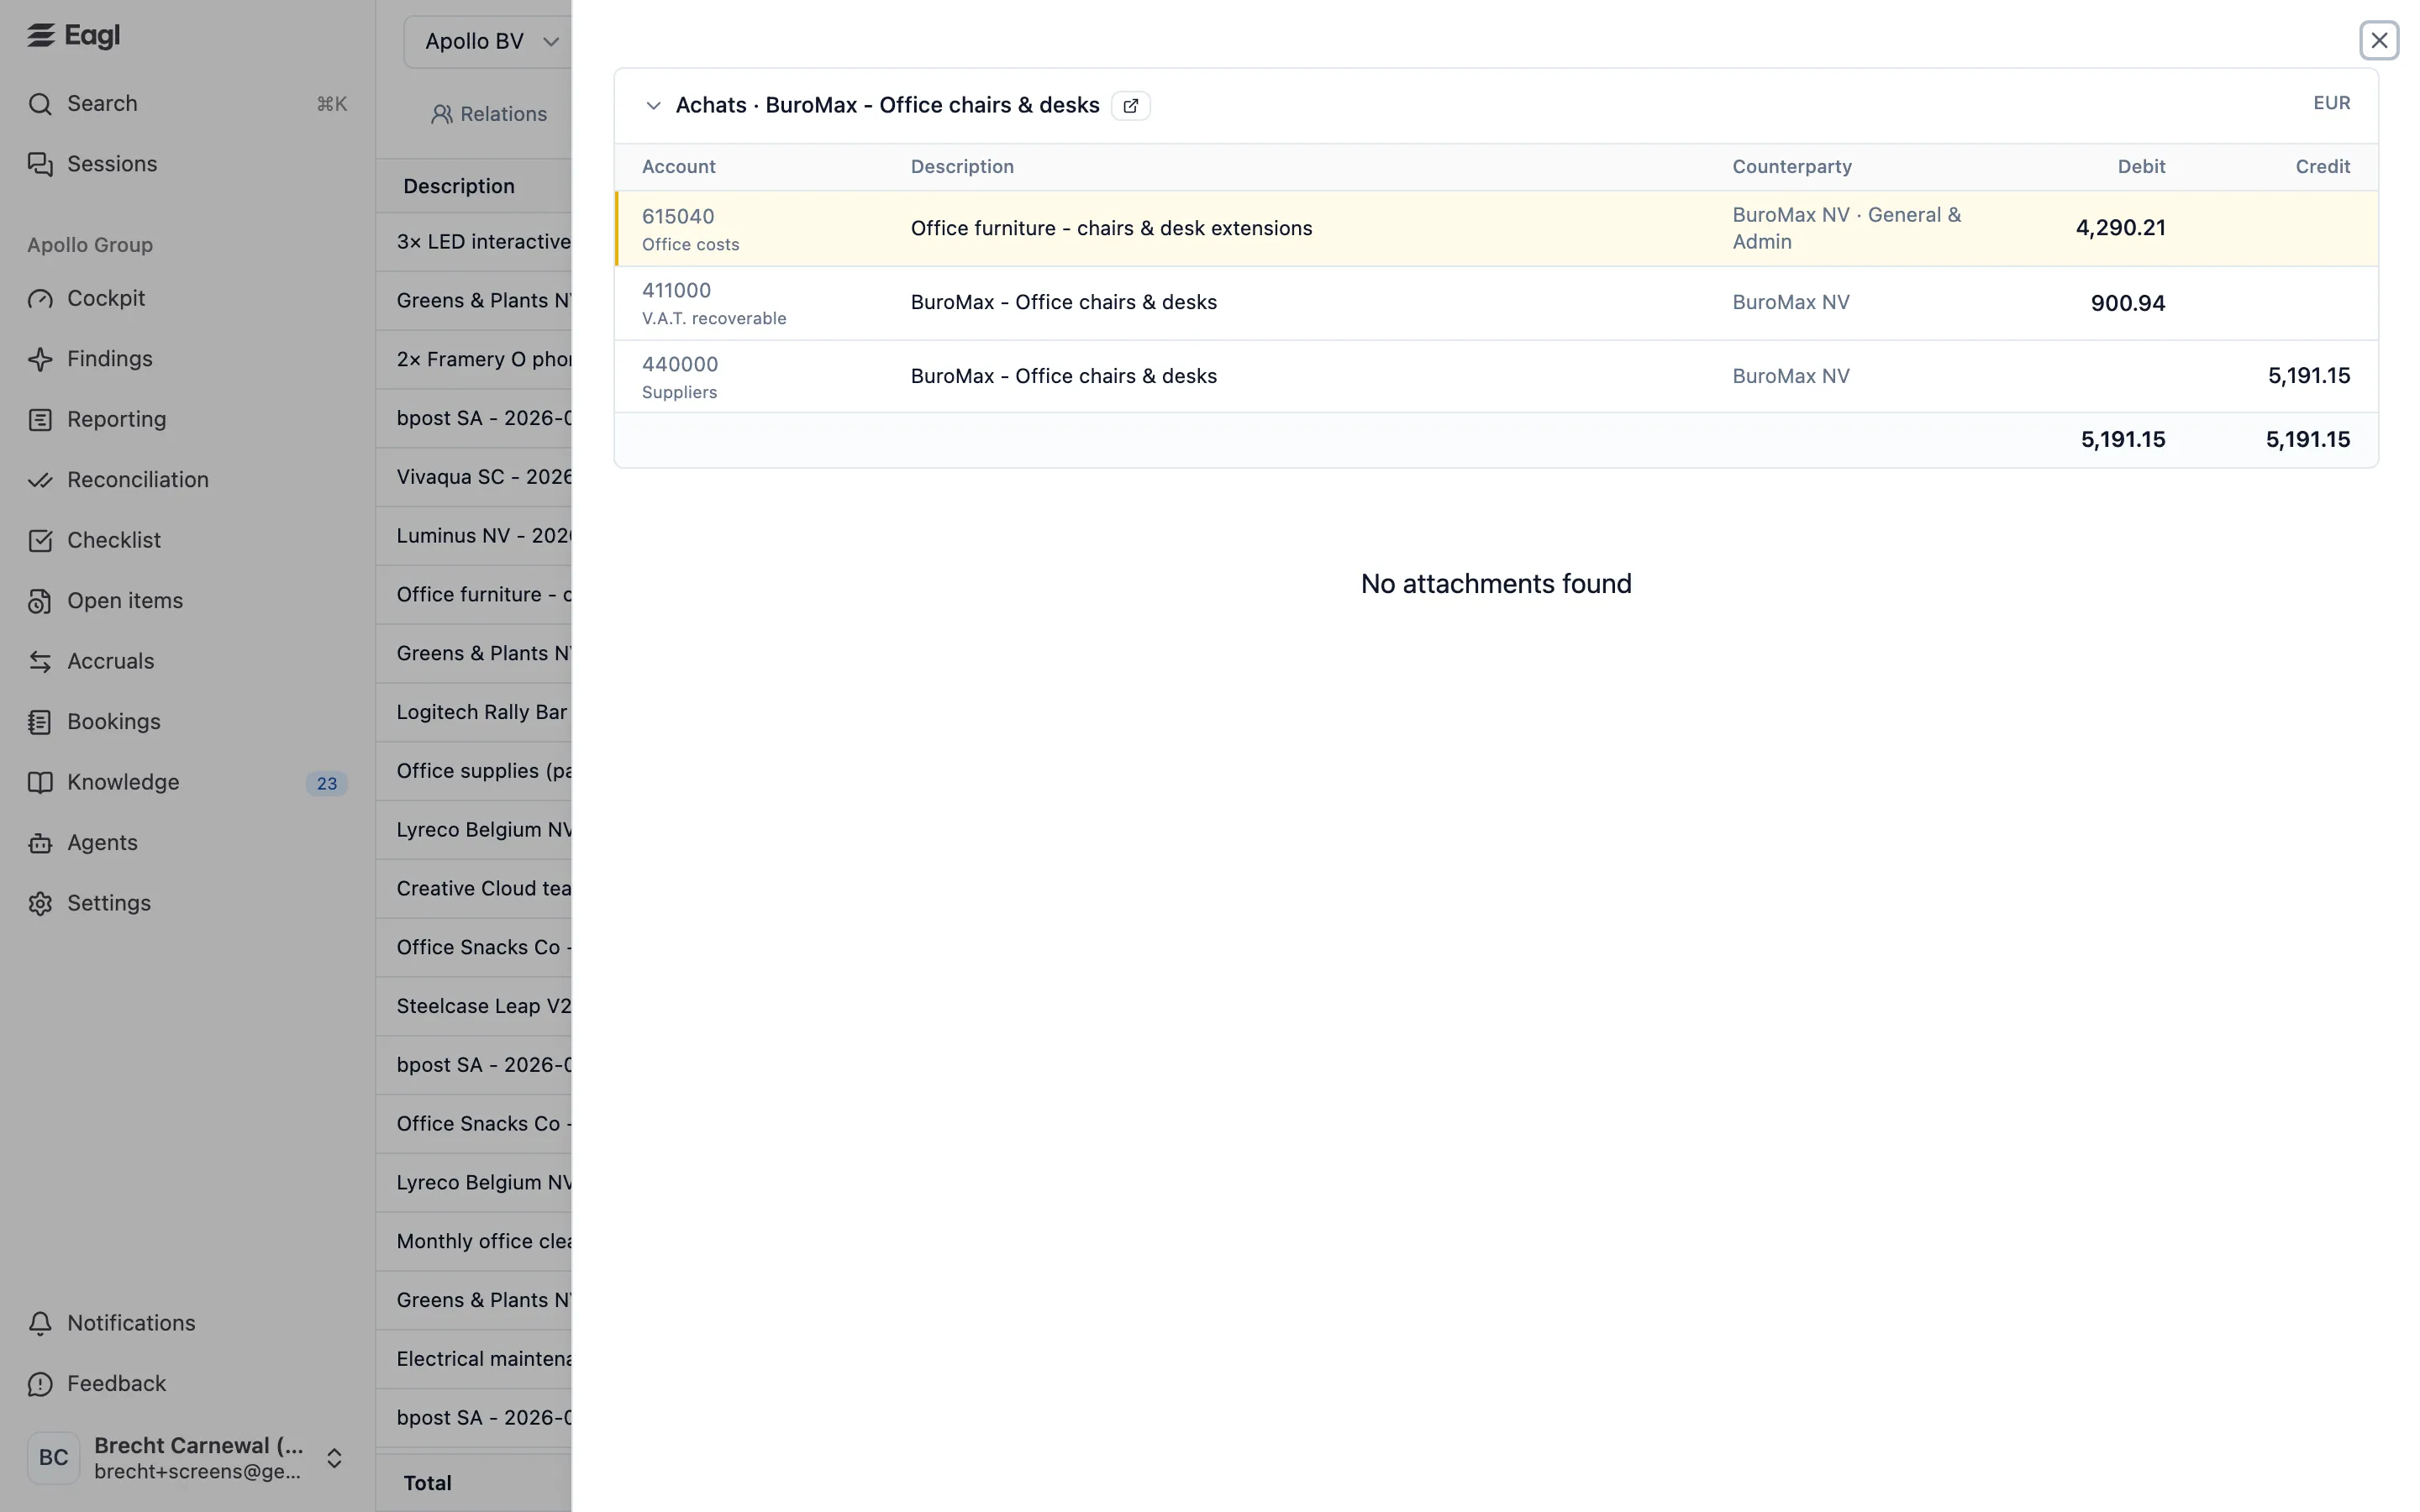2420x1512 pixels.
Task: Open account 615040 Office costs
Action: [690, 229]
